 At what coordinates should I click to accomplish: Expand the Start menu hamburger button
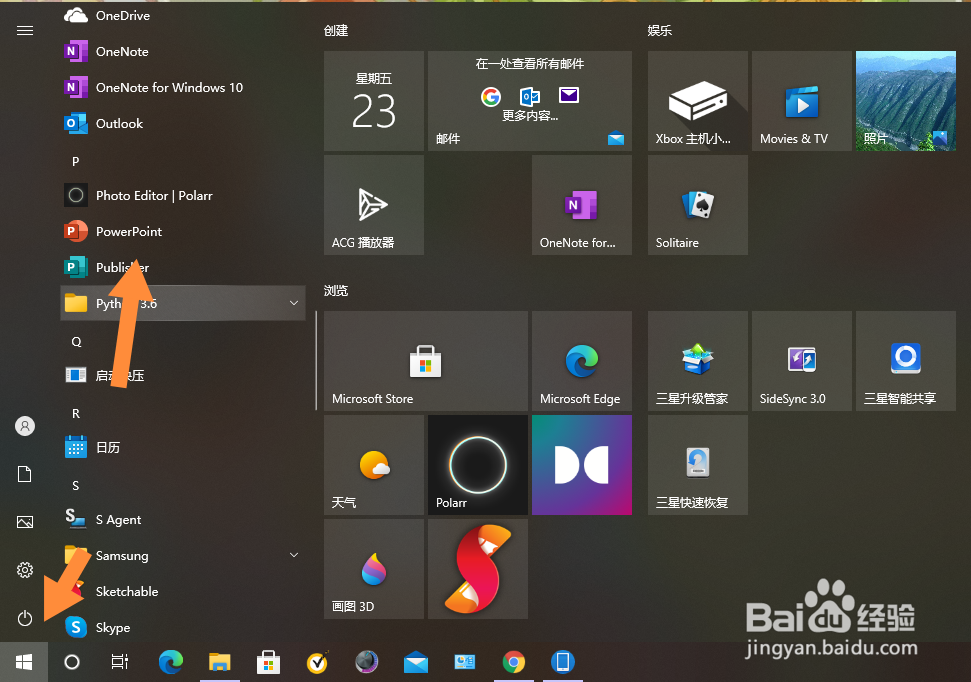tap(25, 30)
